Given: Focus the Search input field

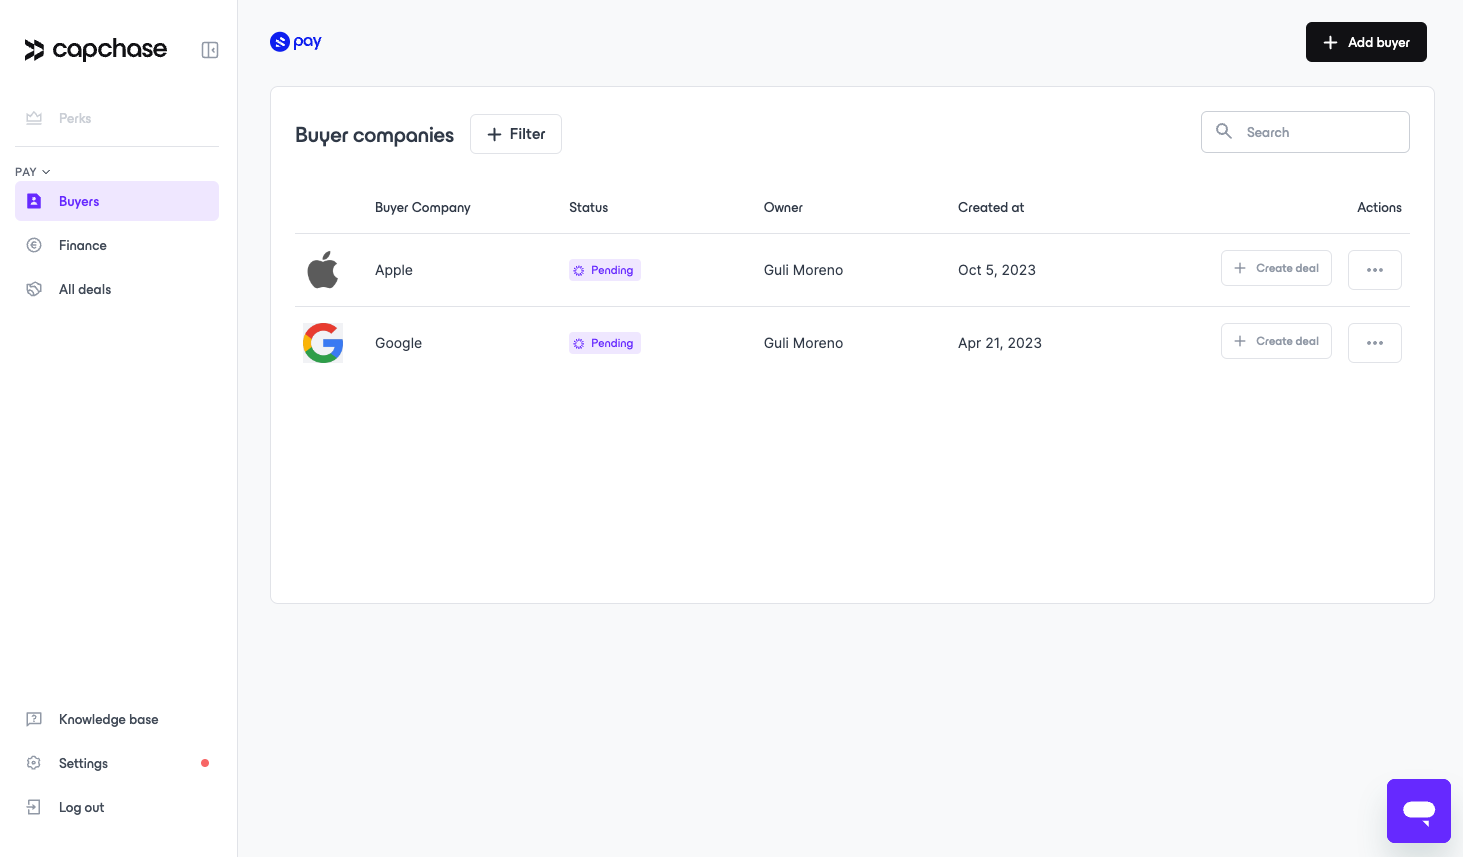Looking at the screenshot, I should (x=1305, y=132).
